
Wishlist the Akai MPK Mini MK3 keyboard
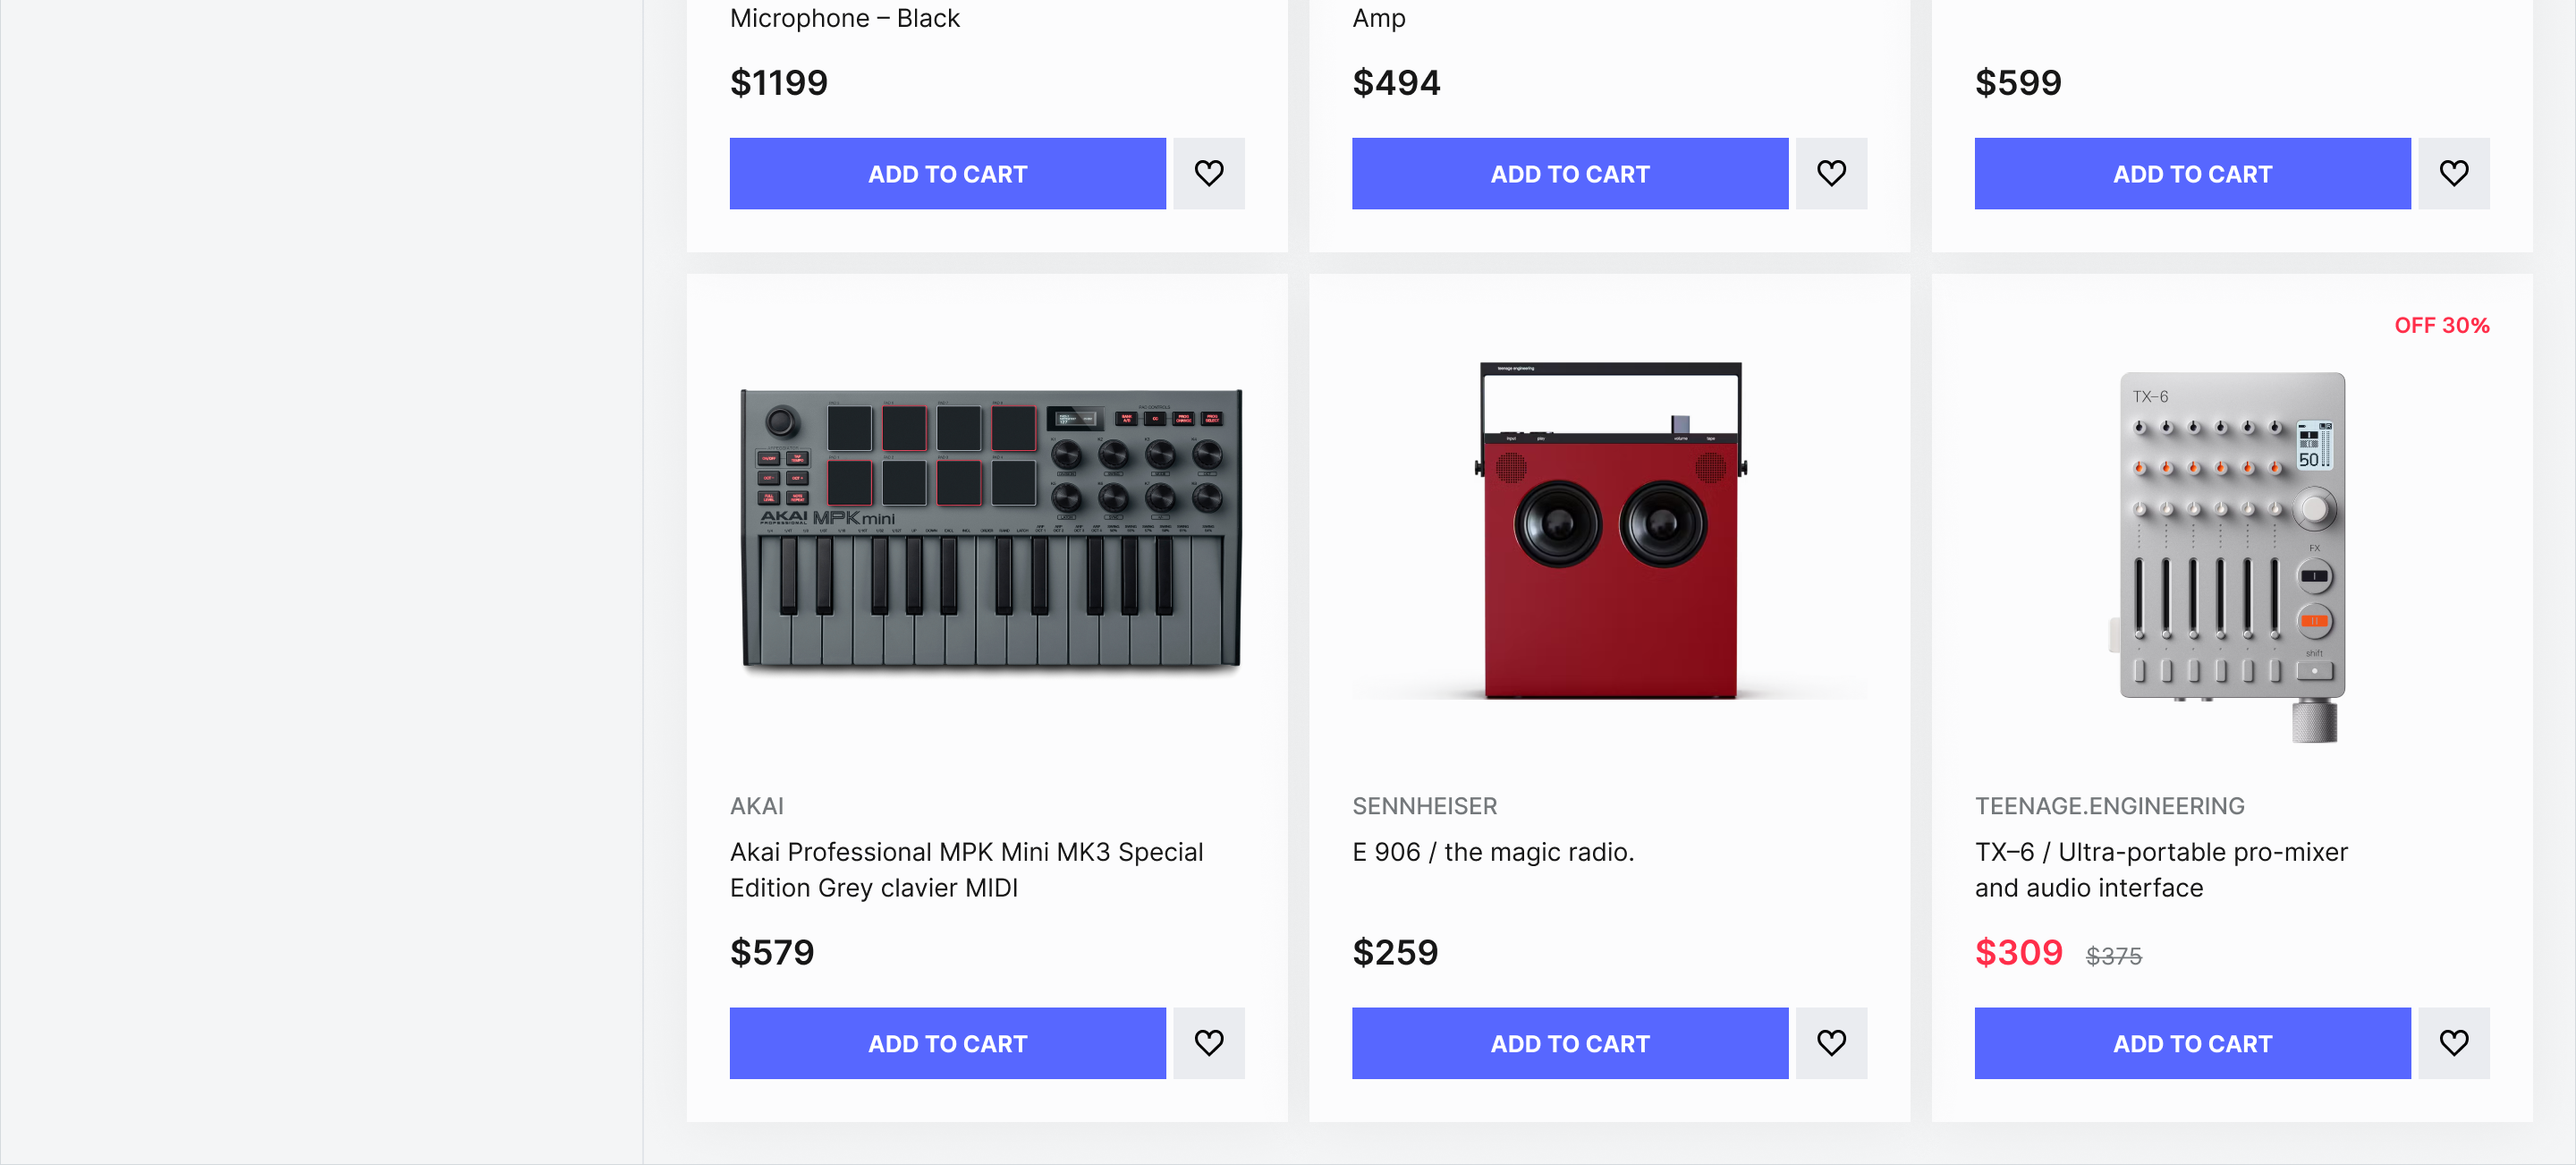point(1208,1043)
